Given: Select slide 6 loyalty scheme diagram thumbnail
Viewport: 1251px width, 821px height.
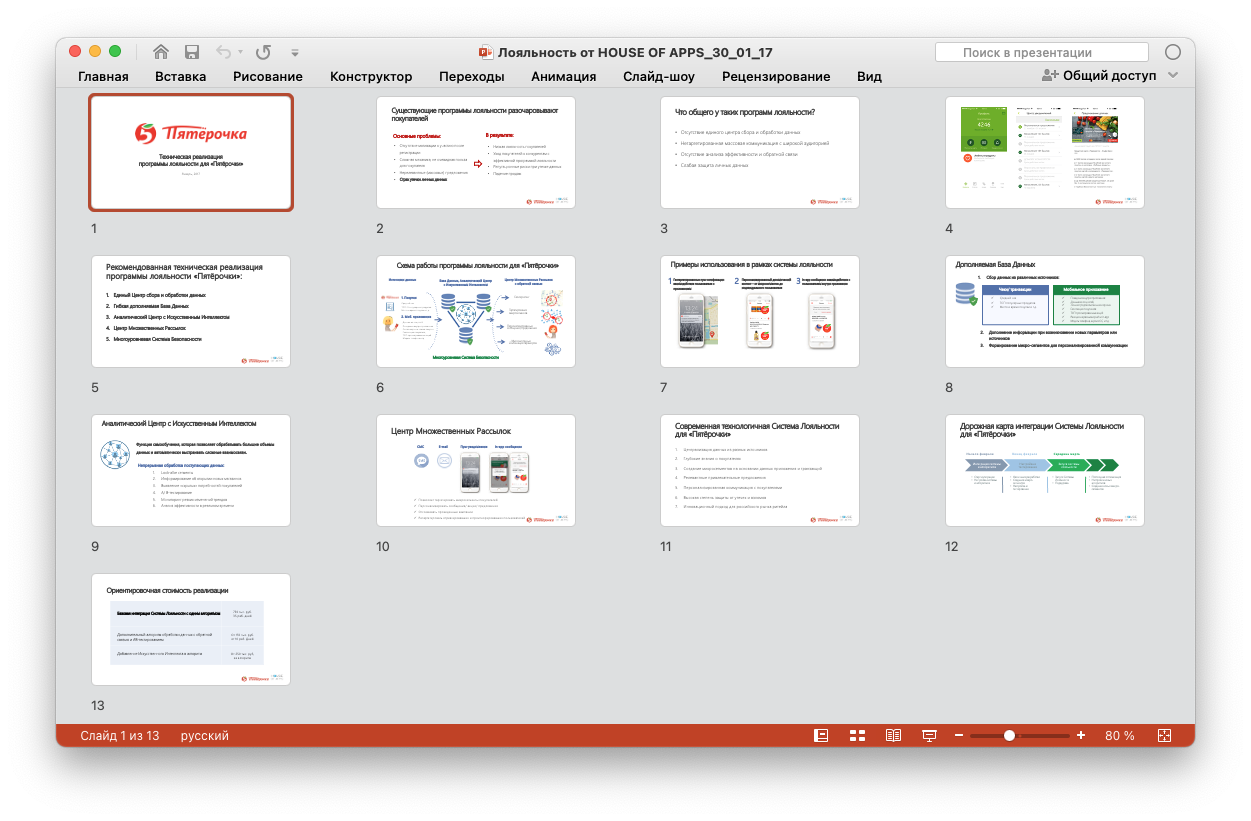Looking at the screenshot, I should point(476,311).
